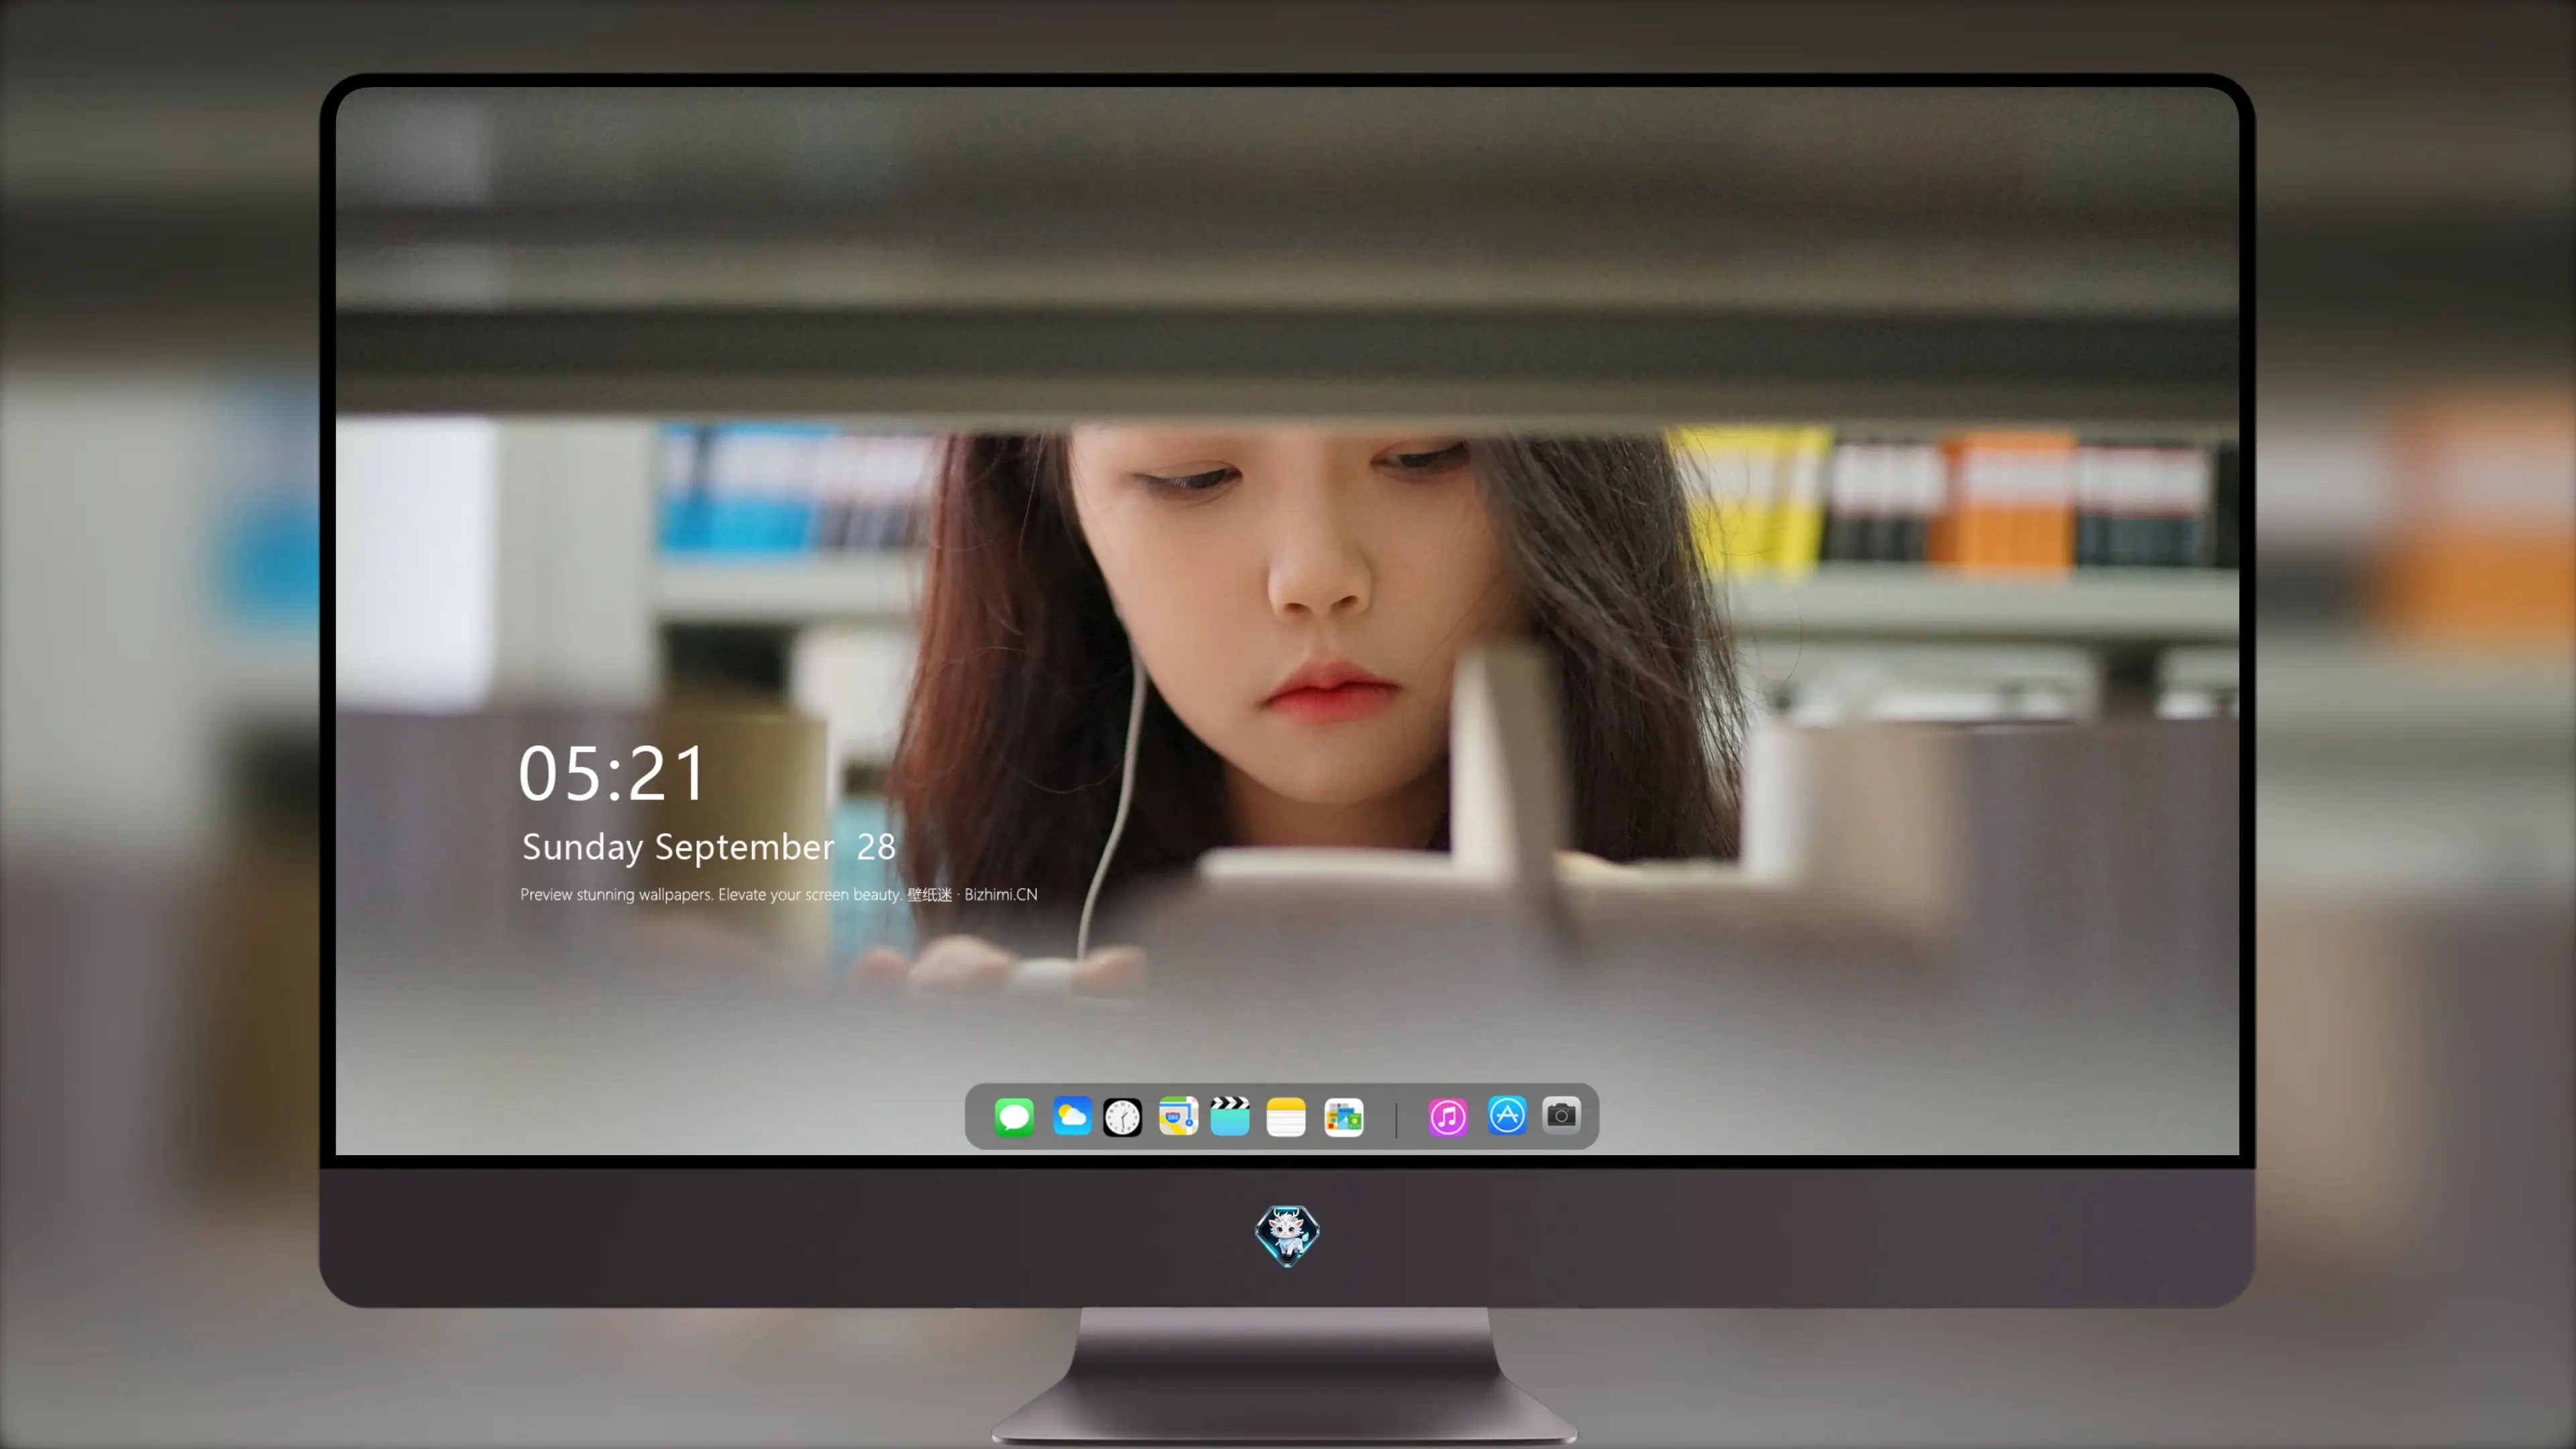The image size is (2576, 1449).
Task: Click the 'Preview stunning wallpapers' tagline text
Action: pos(778,894)
